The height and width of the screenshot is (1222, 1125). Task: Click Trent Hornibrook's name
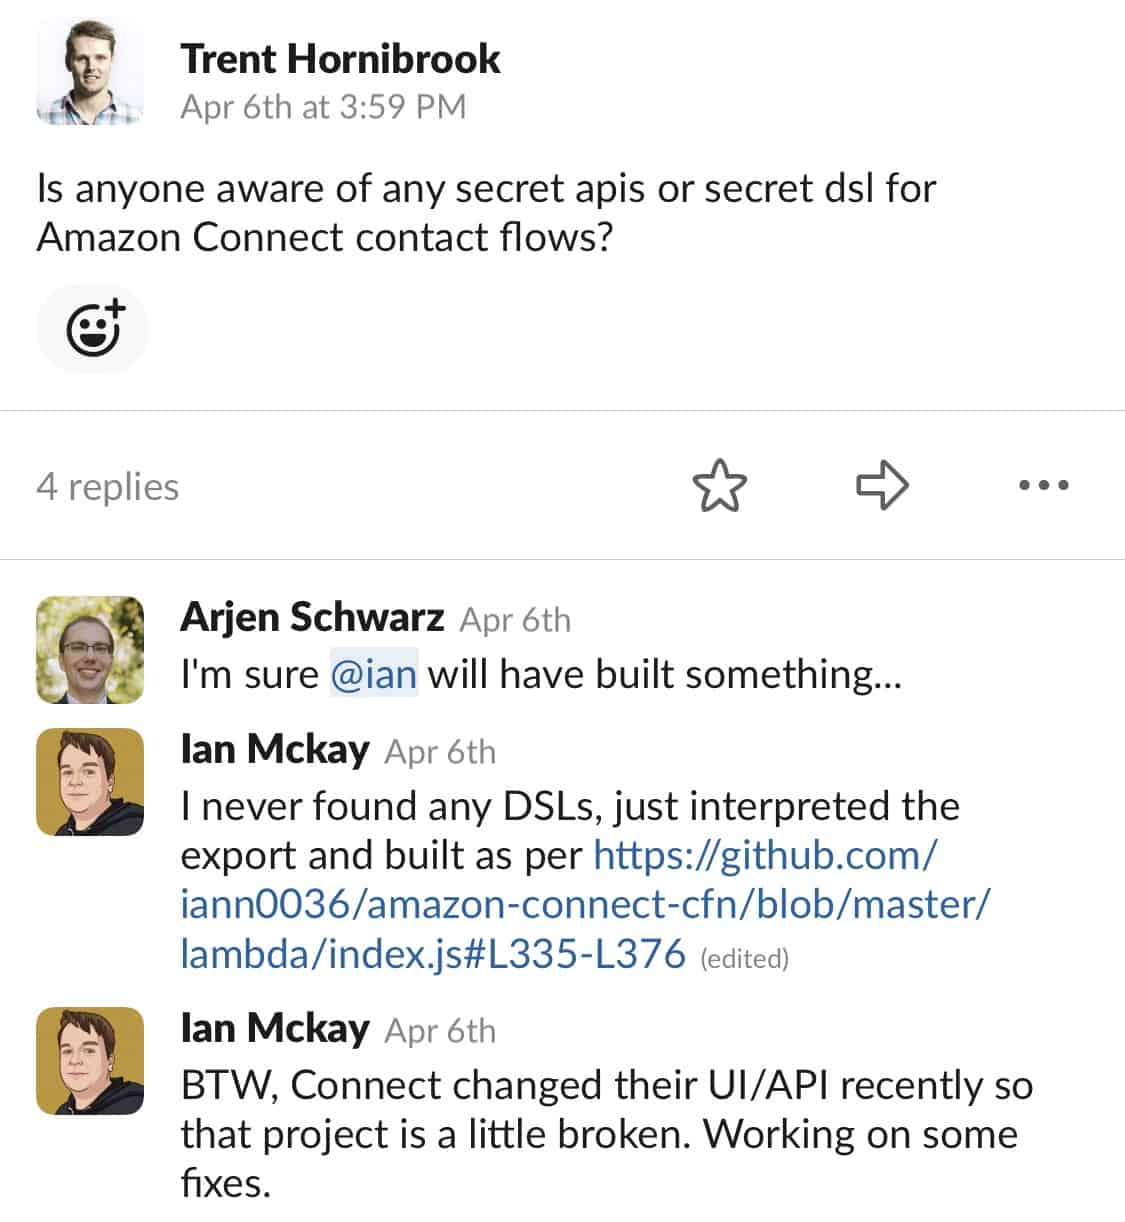(340, 57)
